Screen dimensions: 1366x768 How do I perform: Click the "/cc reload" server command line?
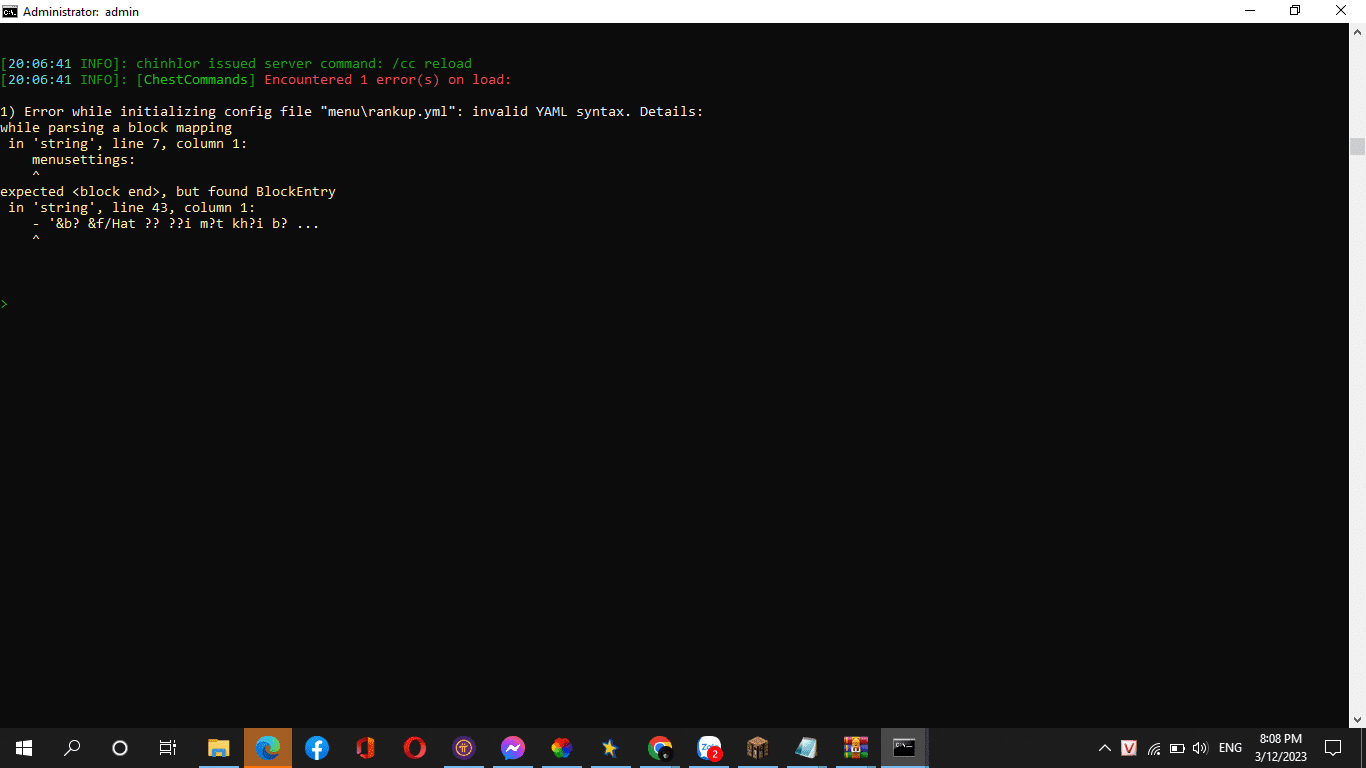(x=236, y=64)
